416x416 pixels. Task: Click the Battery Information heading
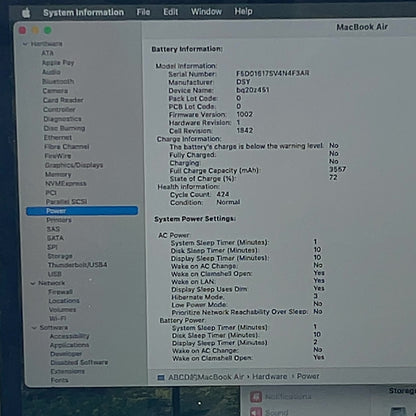coord(187,49)
